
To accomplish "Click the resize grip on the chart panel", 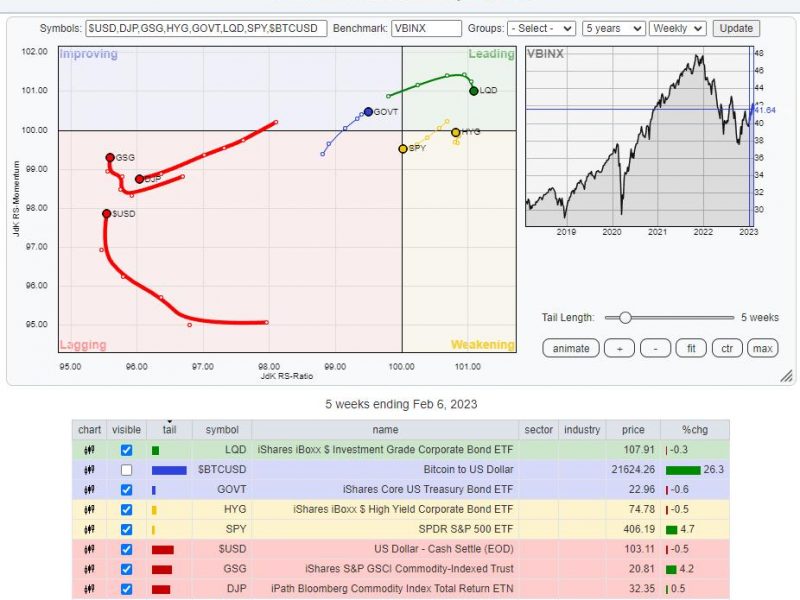I will (786, 376).
